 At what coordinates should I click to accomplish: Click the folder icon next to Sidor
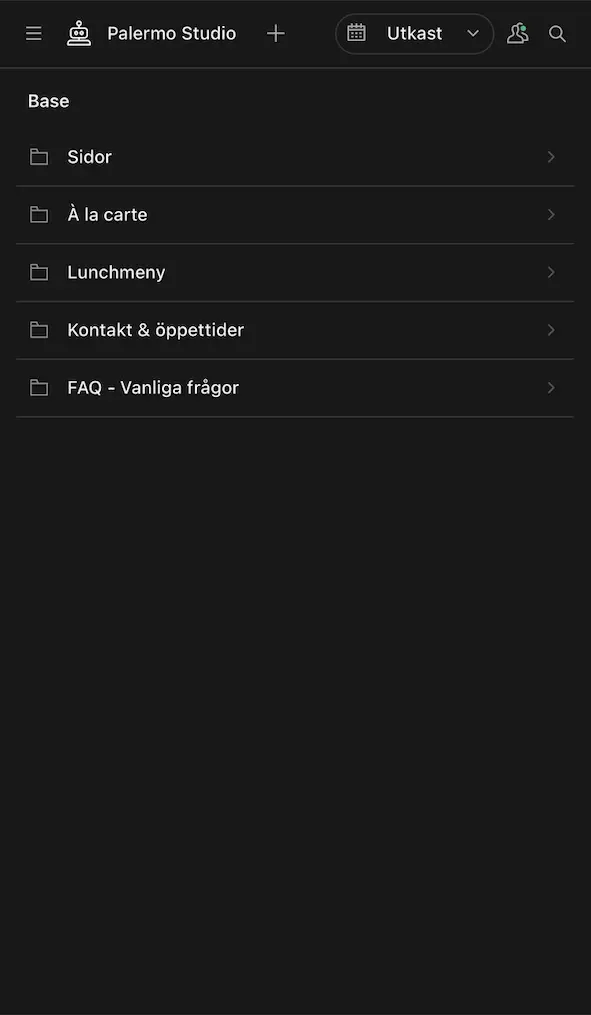(x=39, y=156)
